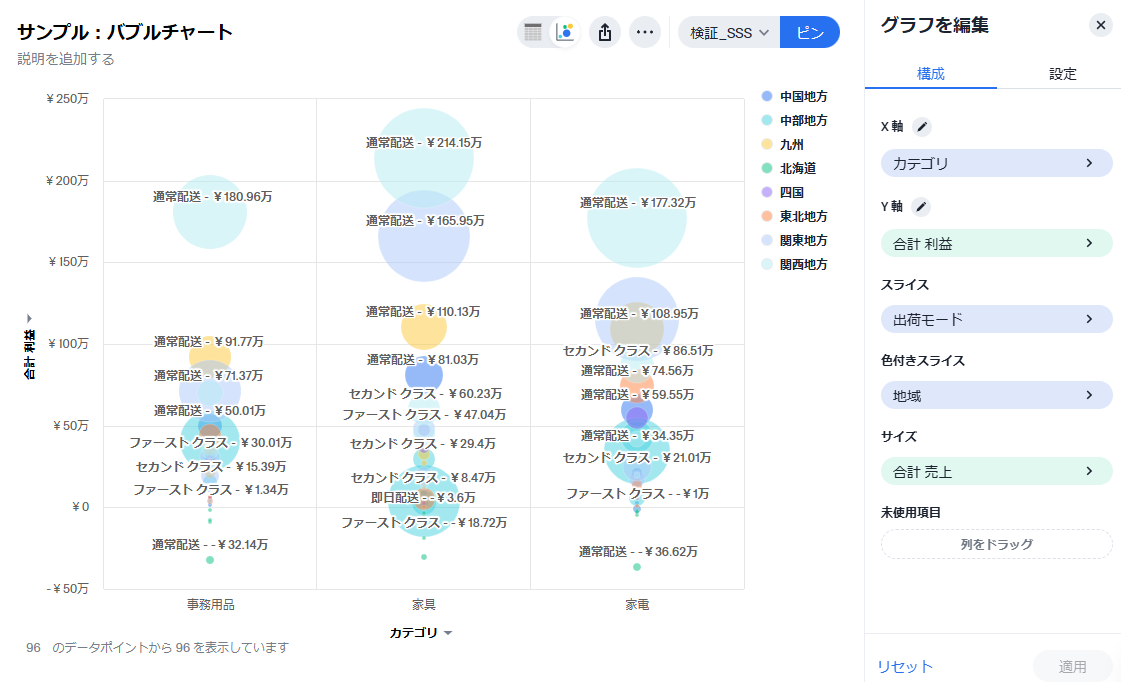Switch to chart view icon
Screen dimensions: 1121x682
tap(565, 32)
